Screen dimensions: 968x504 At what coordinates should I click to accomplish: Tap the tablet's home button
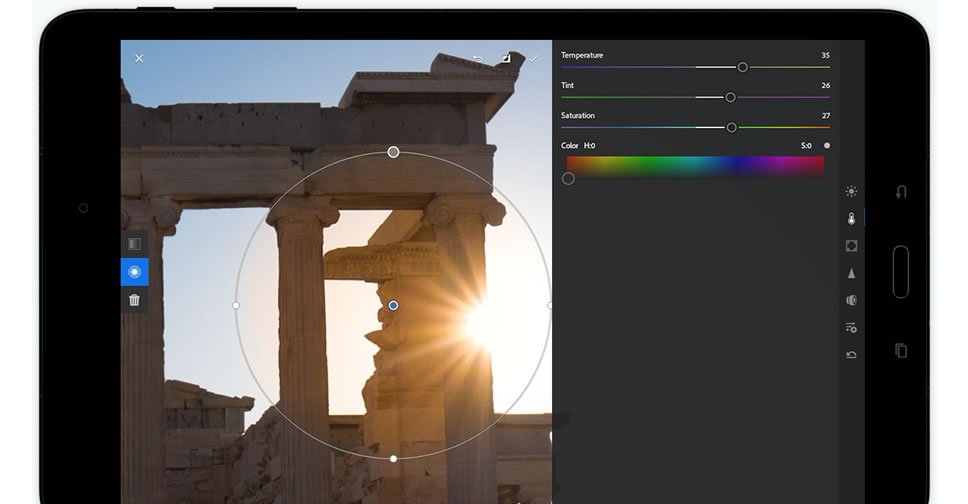point(901,272)
